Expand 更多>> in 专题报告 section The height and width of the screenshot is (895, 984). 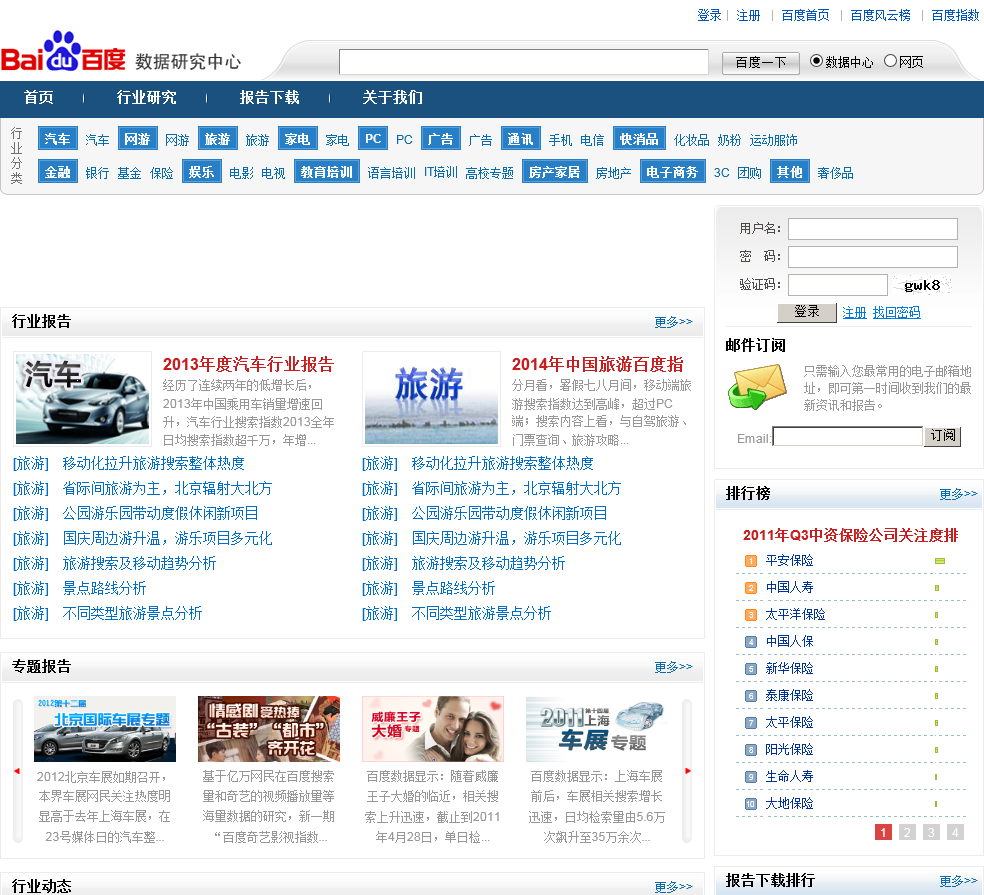point(673,667)
